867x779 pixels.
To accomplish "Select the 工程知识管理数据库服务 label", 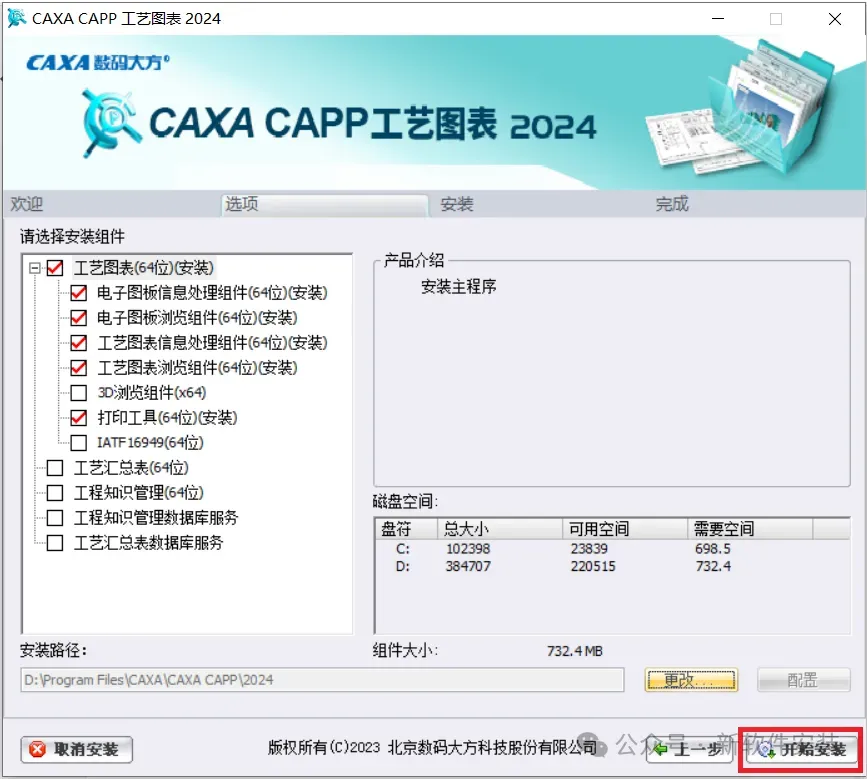I will [156, 517].
